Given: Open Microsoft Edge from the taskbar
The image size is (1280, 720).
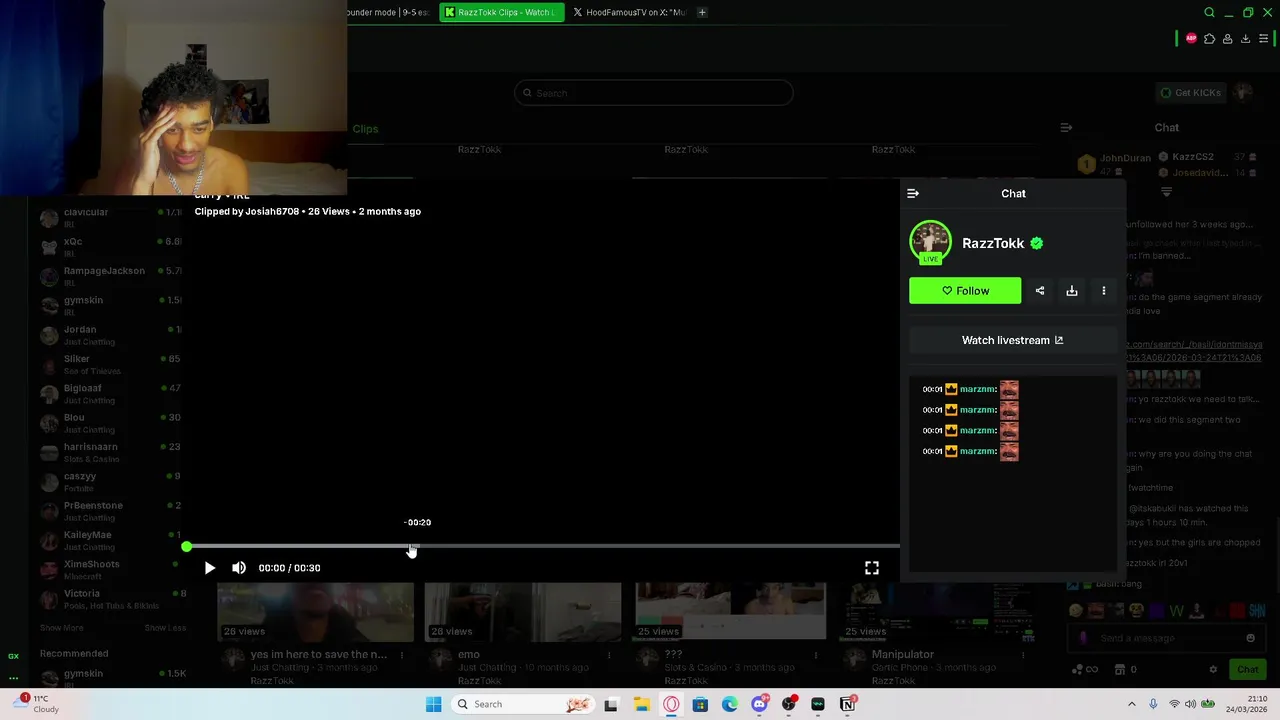Looking at the screenshot, I should coord(730,704).
